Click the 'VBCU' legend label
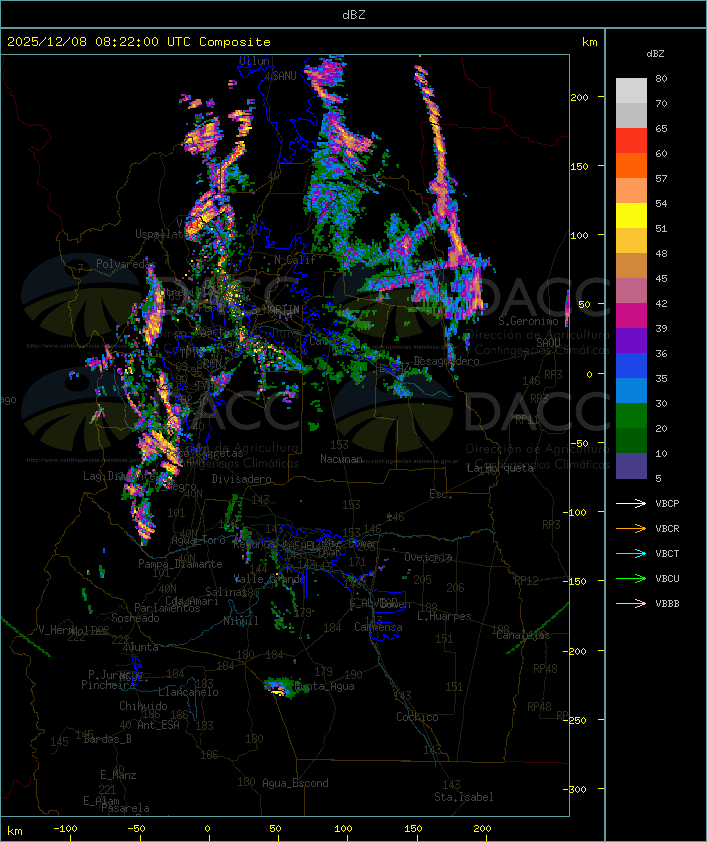The width and height of the screenshot is (707, 842). pos(667,578)
